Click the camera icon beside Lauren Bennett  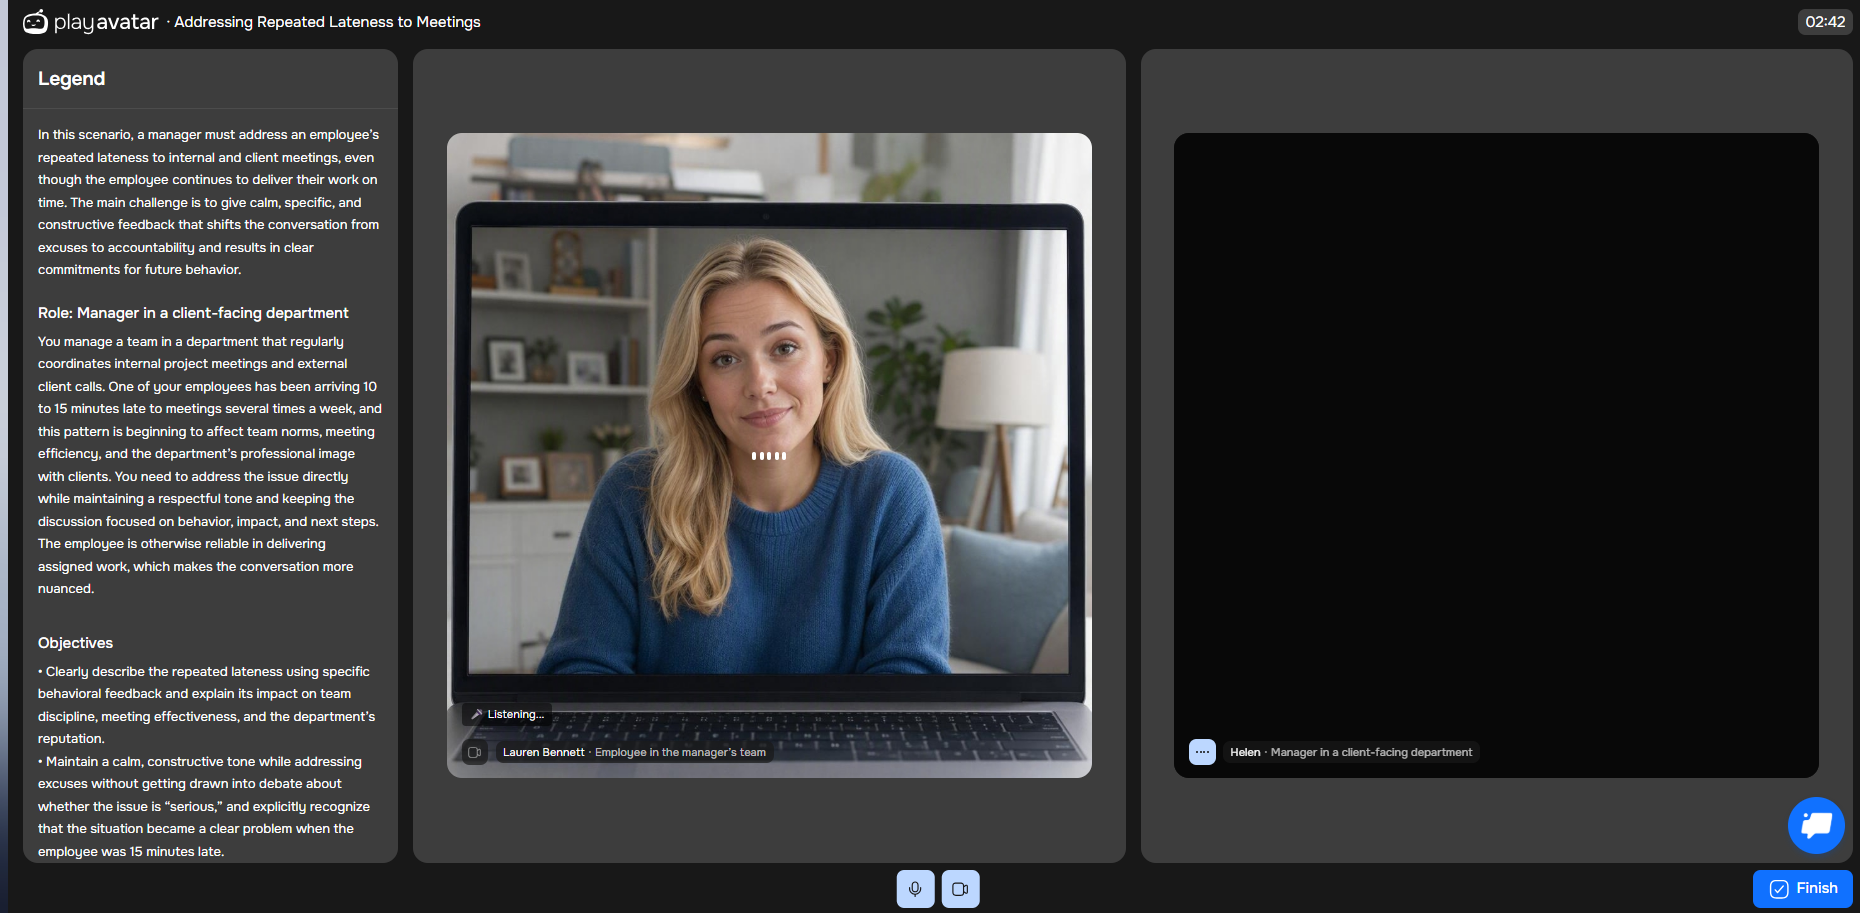point(475,752)
